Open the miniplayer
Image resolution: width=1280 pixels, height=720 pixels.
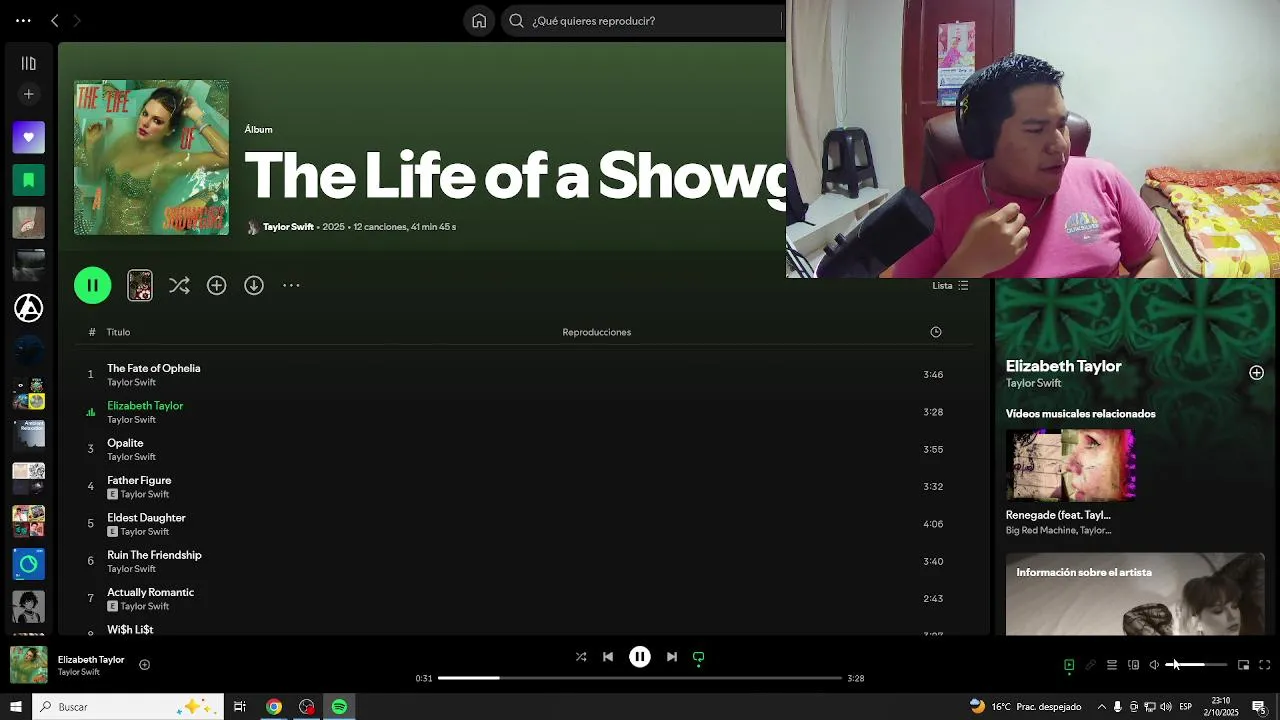pos(1243,665)
